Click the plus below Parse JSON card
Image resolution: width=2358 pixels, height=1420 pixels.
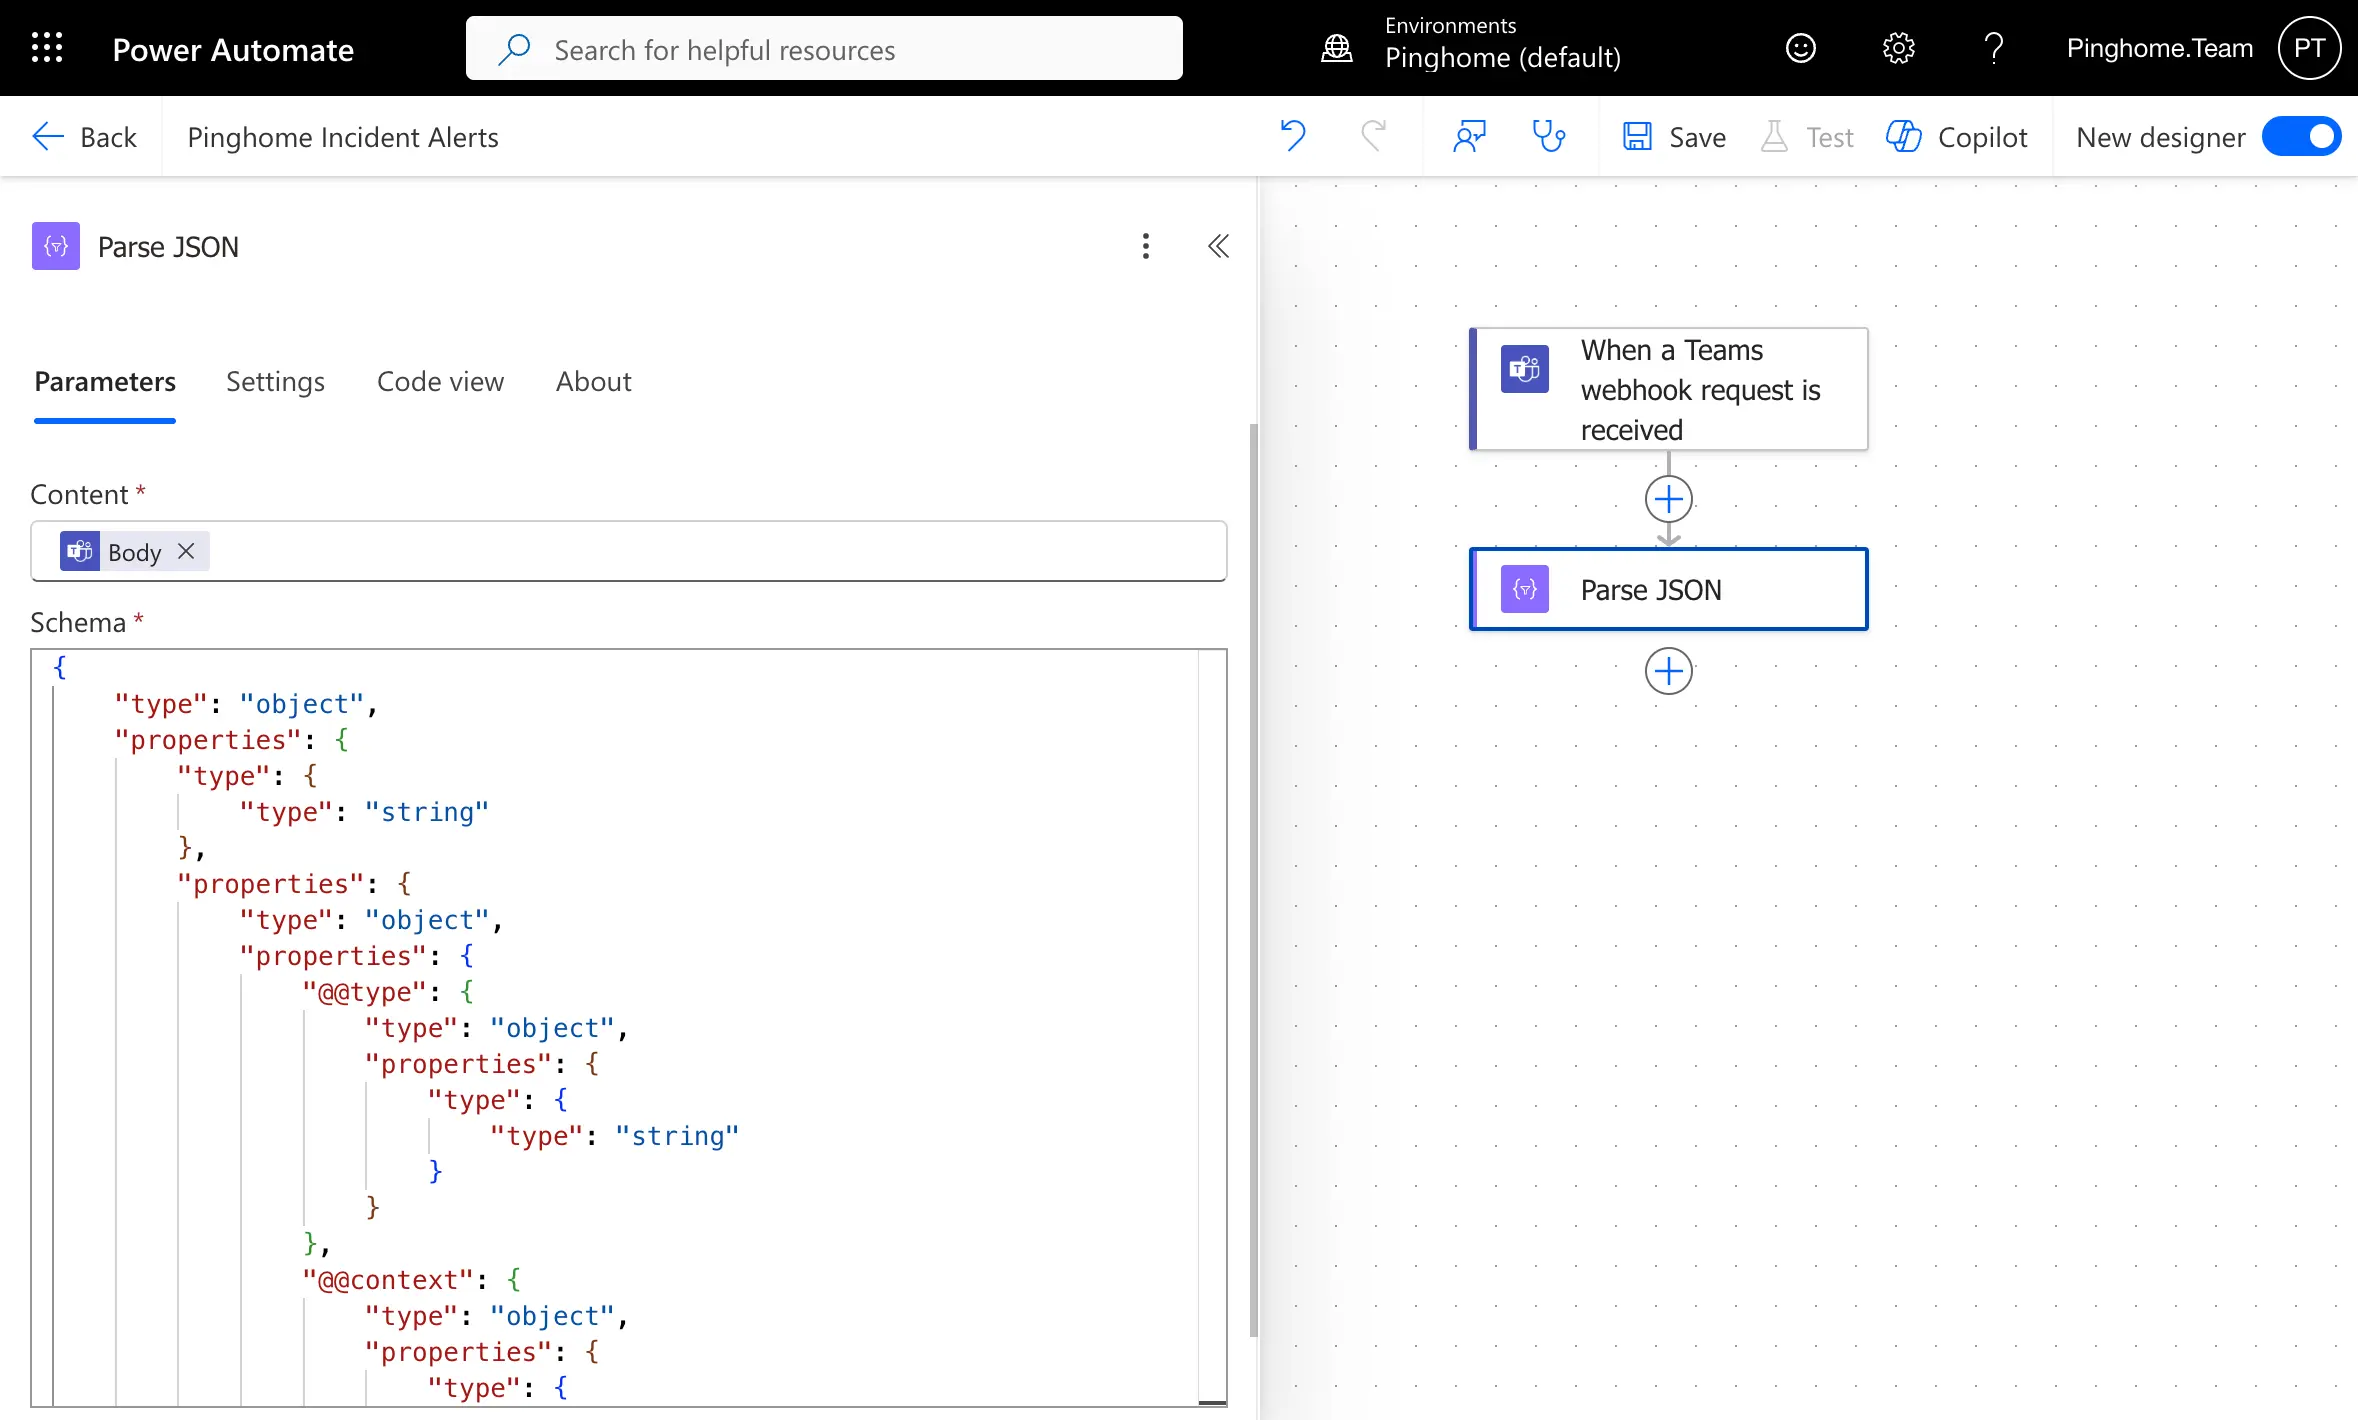point(1667,671)
